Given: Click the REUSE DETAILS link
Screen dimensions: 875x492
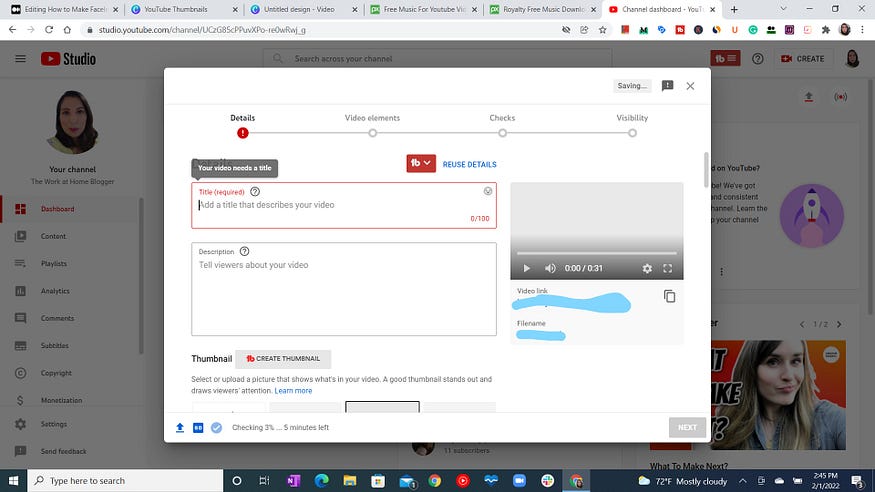Looking at the screenshot, I should pyautogui.click(x=469, y=165).
